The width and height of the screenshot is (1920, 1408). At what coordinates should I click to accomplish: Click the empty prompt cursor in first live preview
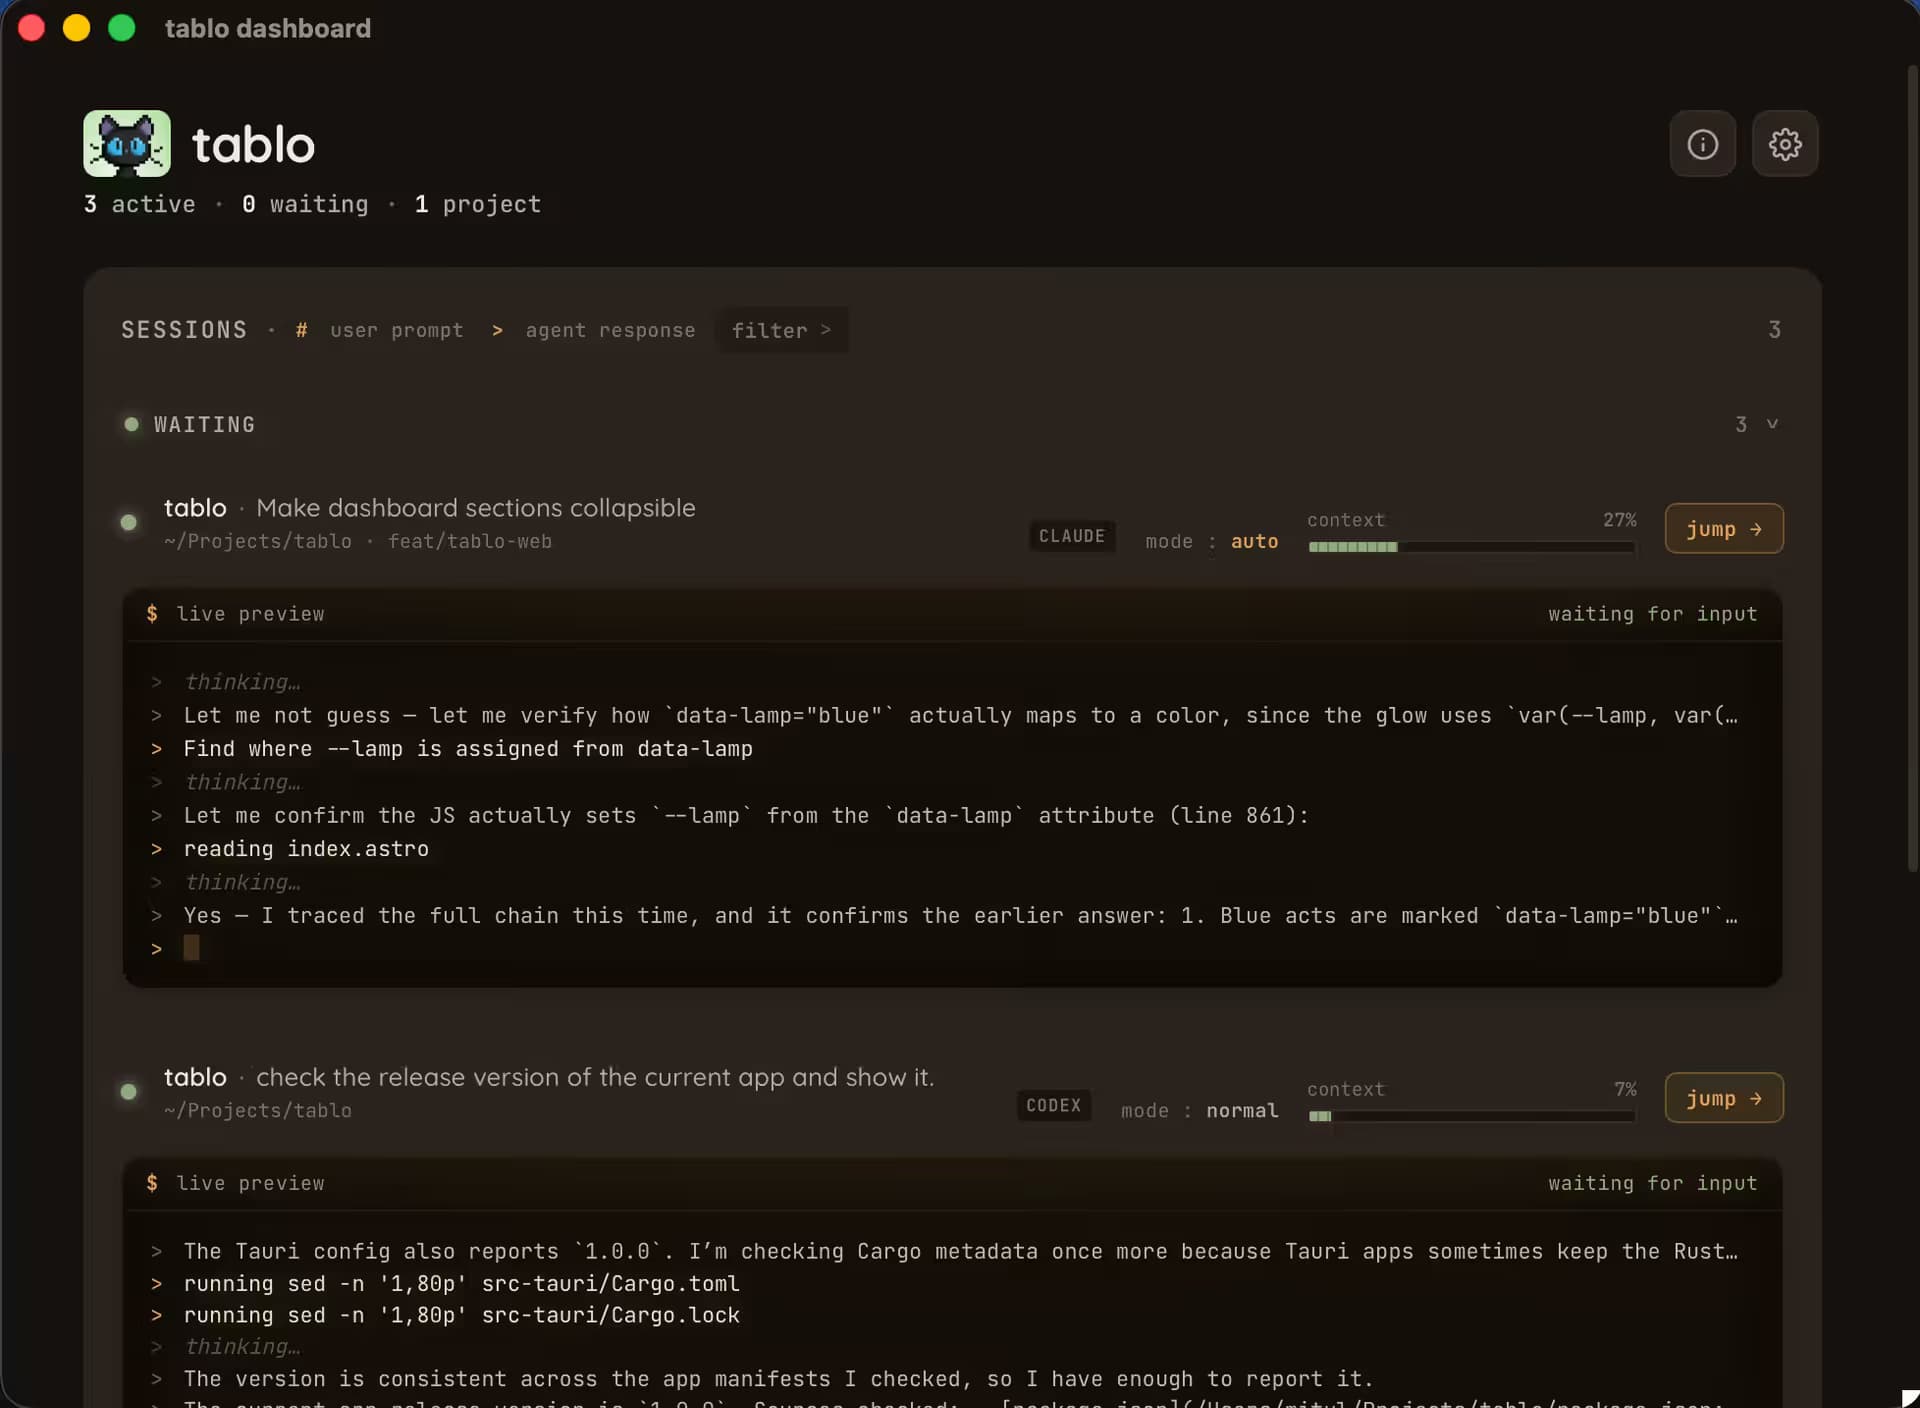click(x=191, y=948)
